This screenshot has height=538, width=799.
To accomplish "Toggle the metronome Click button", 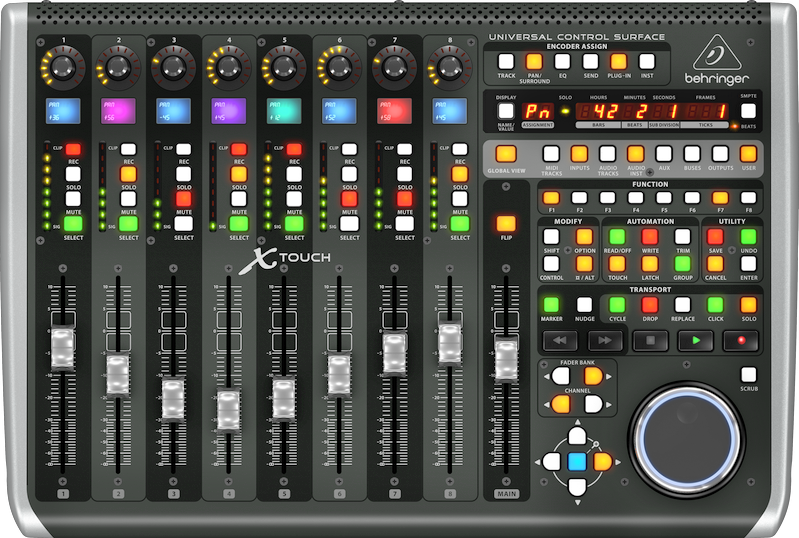I will coord(715,305).
